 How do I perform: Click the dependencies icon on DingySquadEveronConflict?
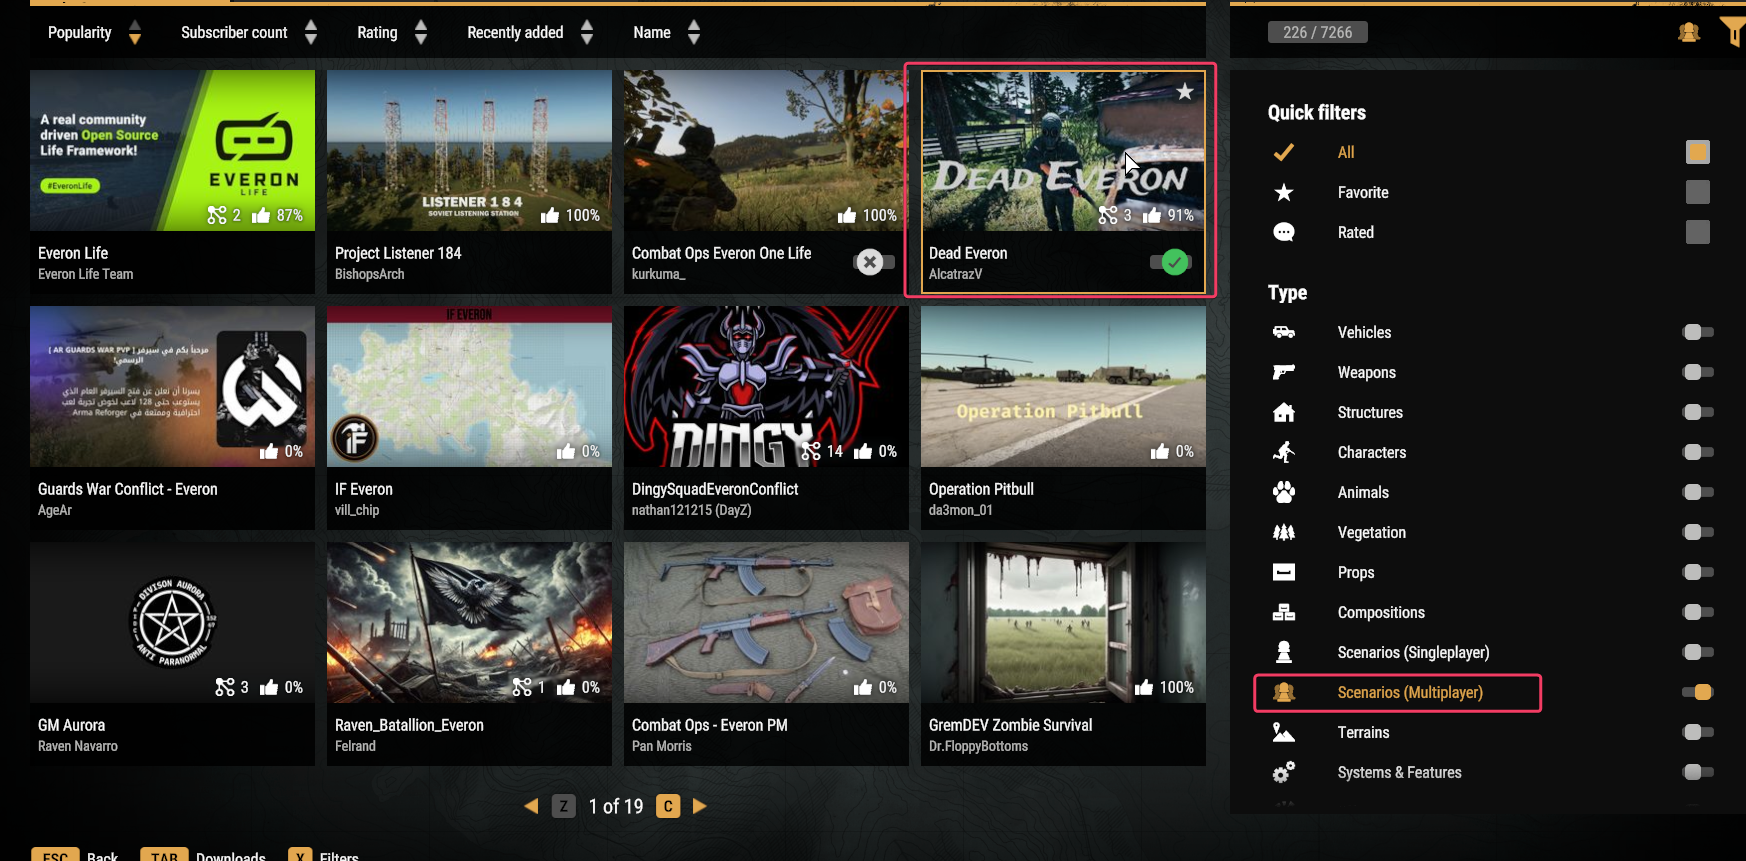[x=811, y=451]
